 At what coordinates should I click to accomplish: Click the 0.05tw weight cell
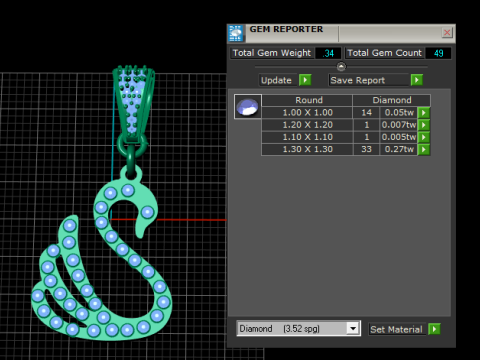pyautogui.click(x=399, y=113)
